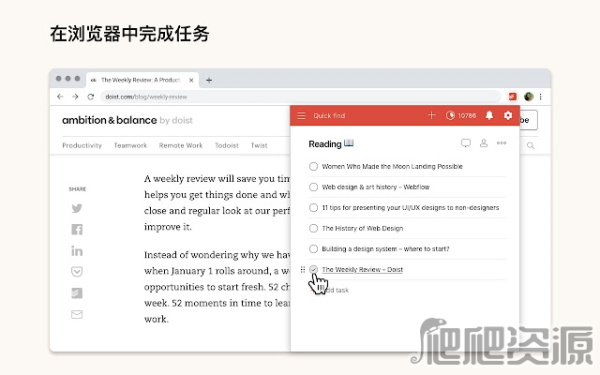Image resolution: width=600 pixels, height=375 pixels.
Task: Click the browser address bar doist.com
Action: [300, 97]
